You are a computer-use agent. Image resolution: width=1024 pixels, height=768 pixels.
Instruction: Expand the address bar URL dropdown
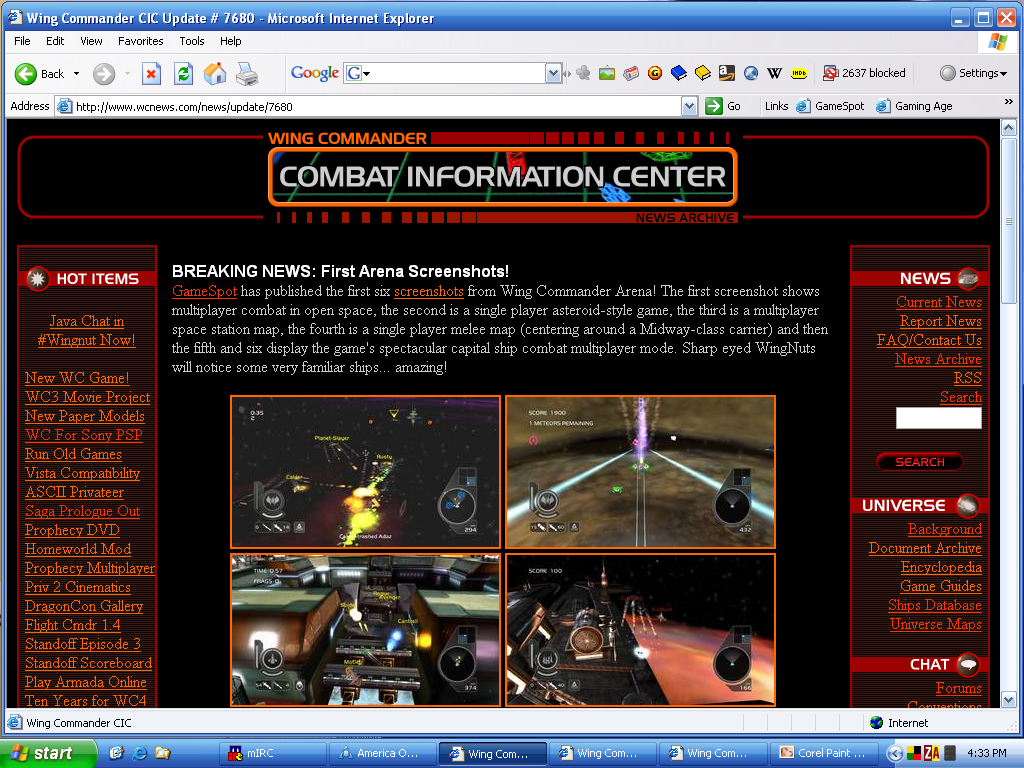coord(689,106)
